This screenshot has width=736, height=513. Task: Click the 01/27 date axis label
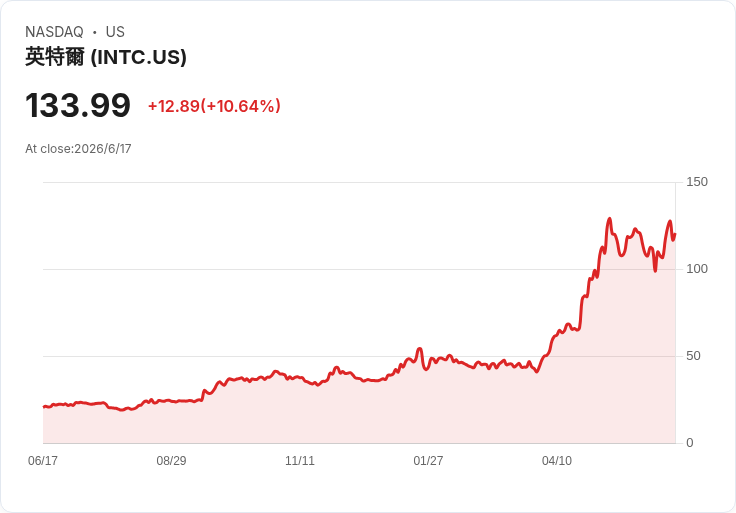coord(428,461)
